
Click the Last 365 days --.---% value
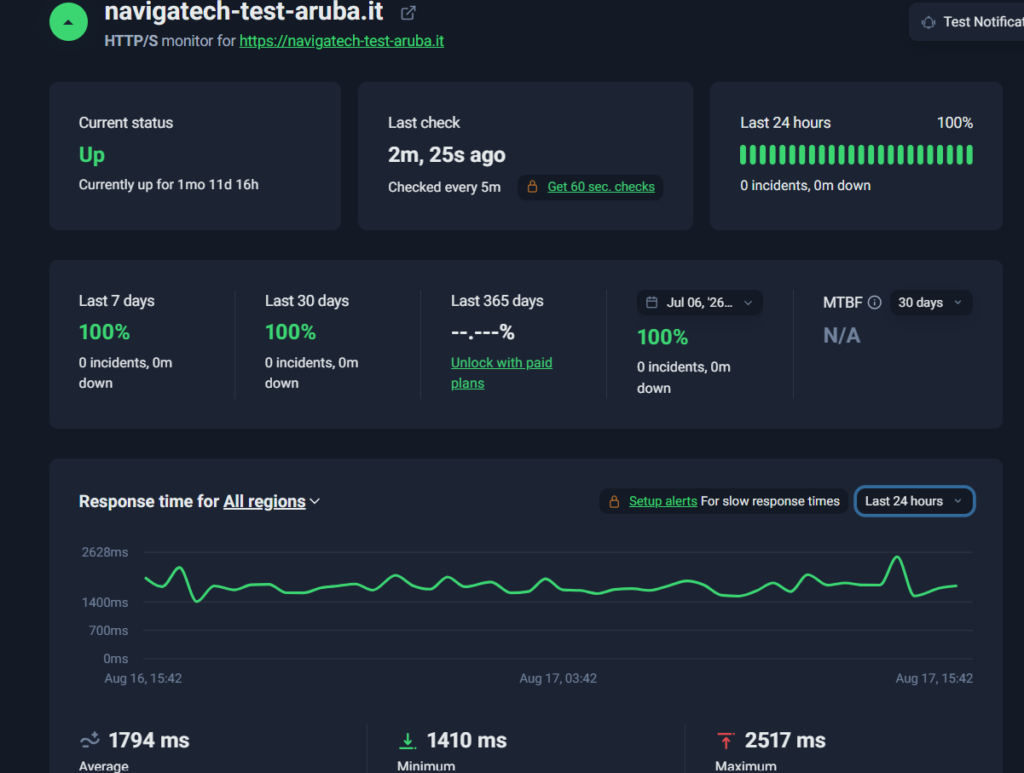click(483, 332)
